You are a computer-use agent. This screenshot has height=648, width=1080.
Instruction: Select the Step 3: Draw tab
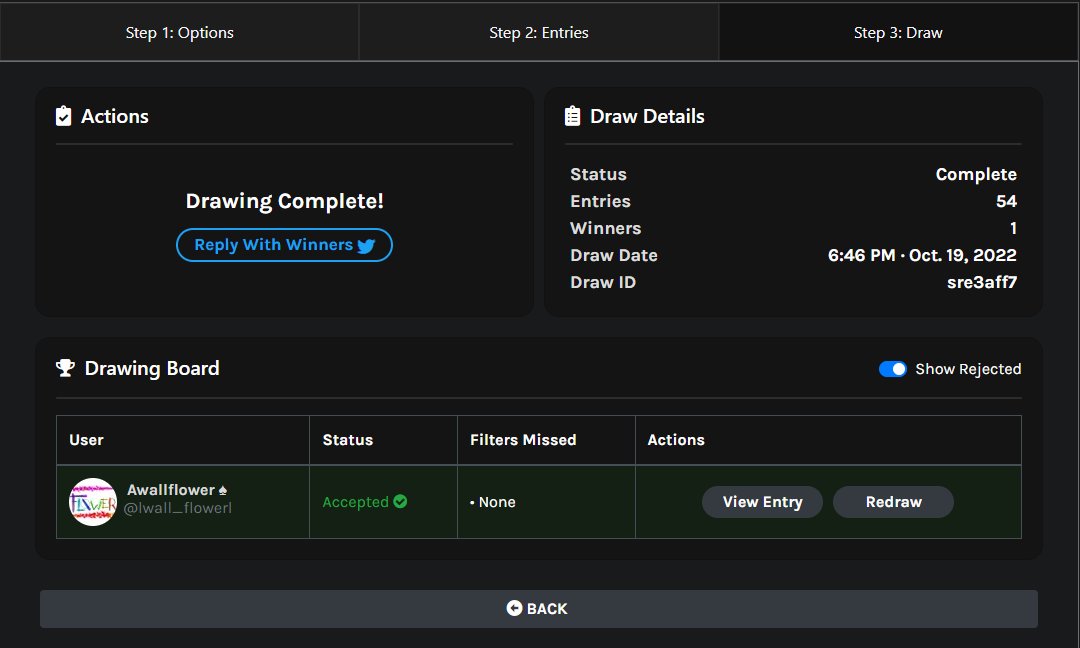tap(898, 32)
